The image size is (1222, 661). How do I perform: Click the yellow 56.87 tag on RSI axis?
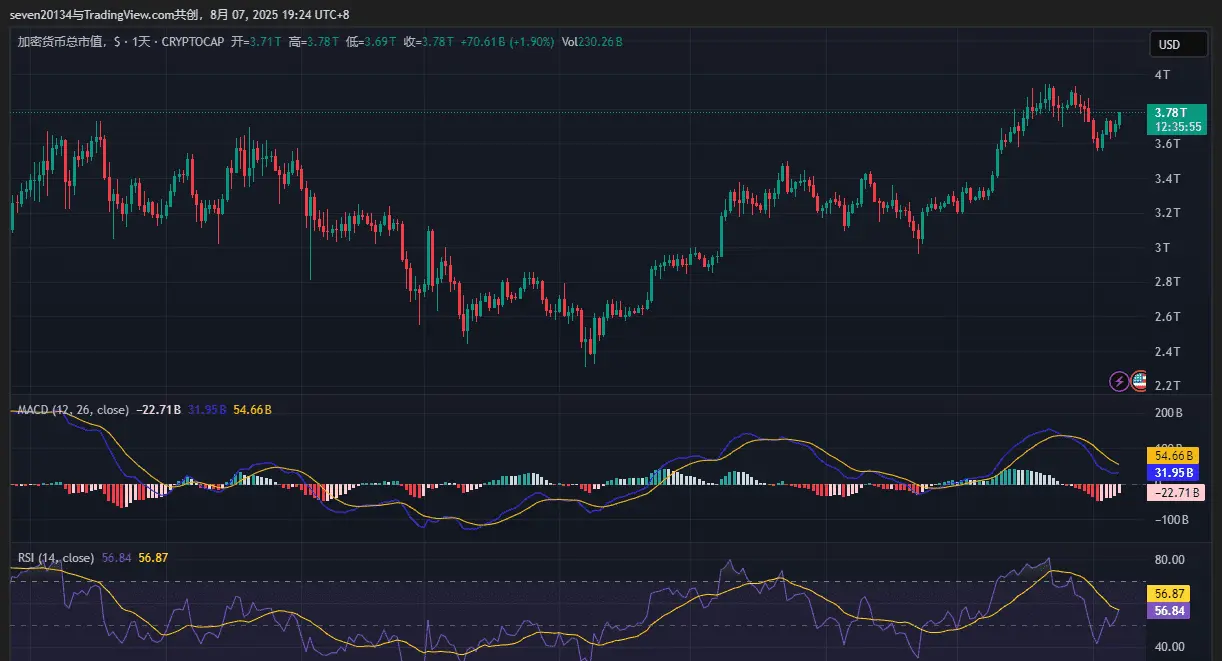coord(1170,593)
